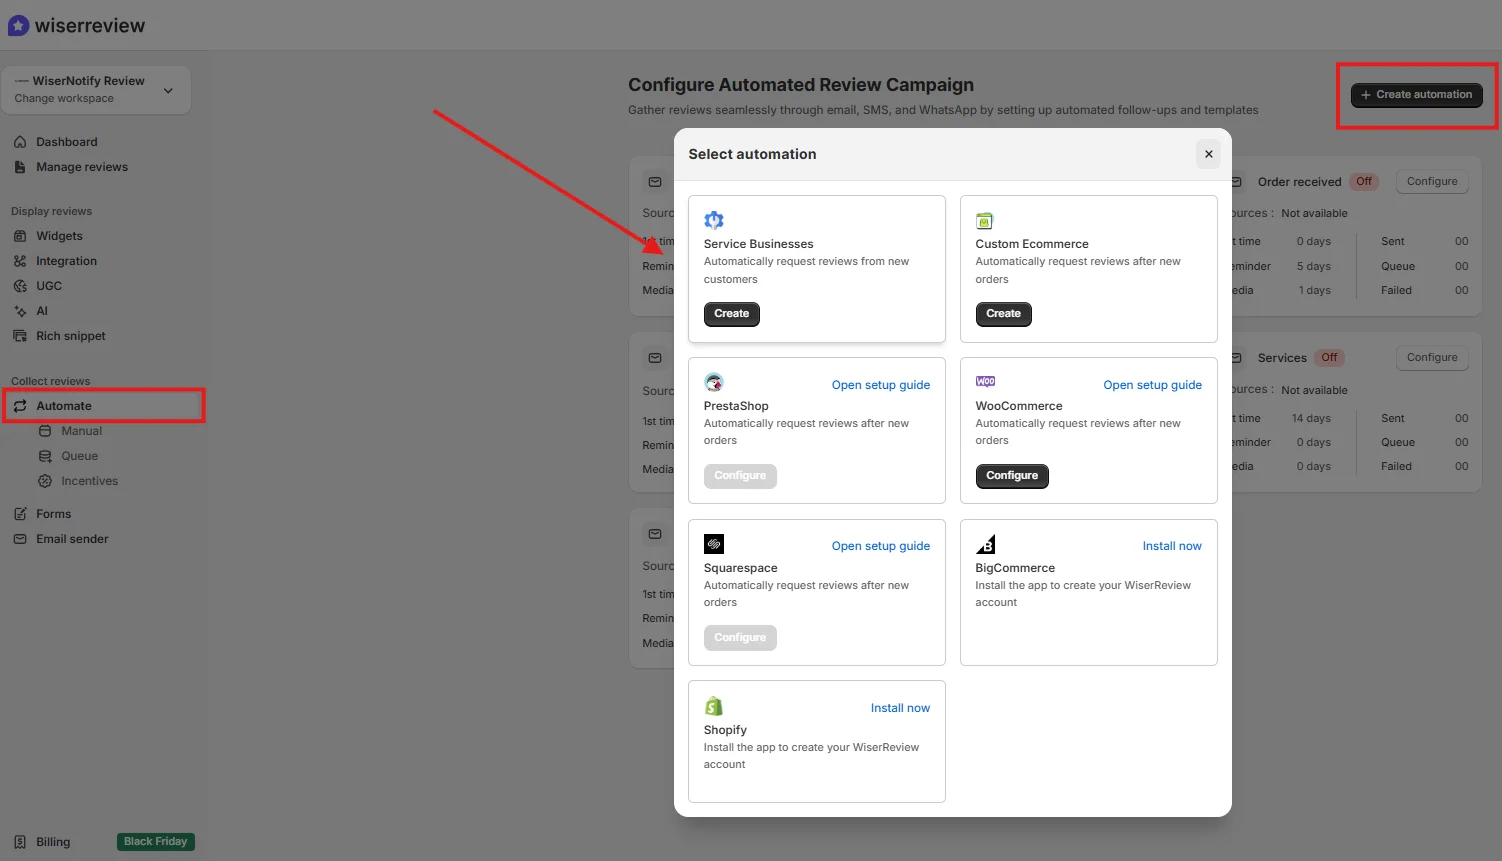Toggle the Off status on Order received
Viewport: 1502px width, 861px height.
pyautogui.click(x=1364, y=181)
